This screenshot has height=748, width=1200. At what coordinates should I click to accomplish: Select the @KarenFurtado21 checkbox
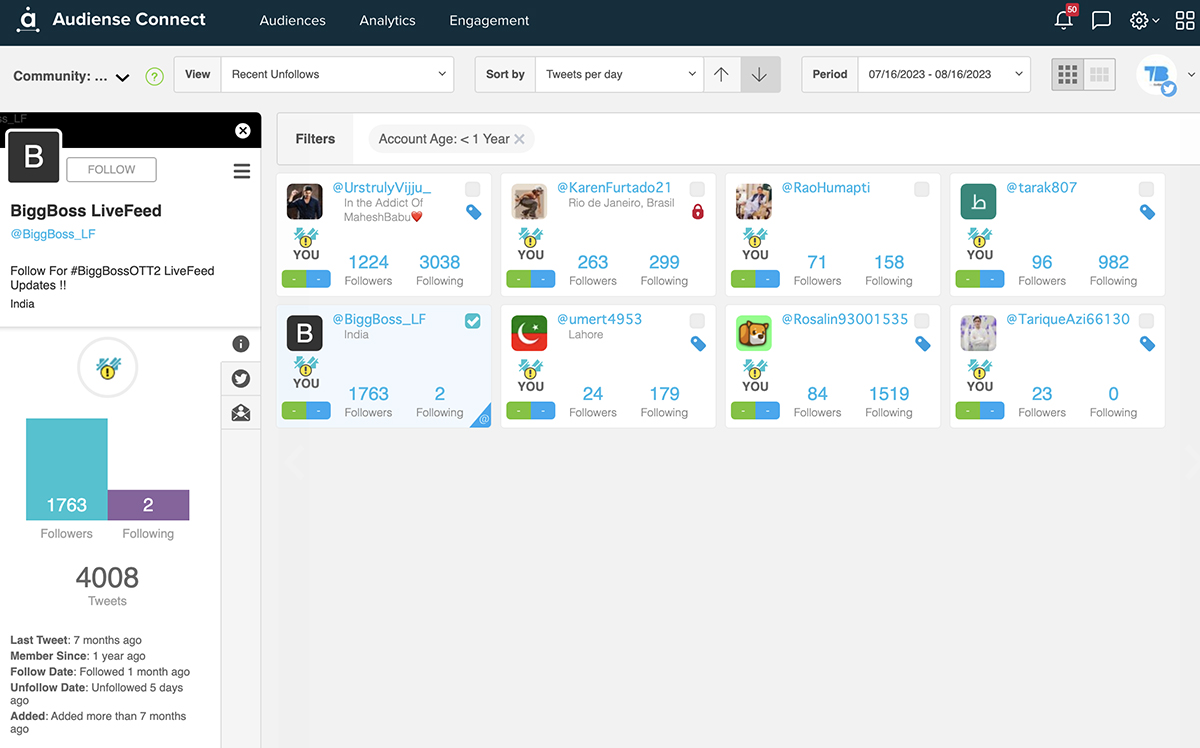(x=697, y=189)
